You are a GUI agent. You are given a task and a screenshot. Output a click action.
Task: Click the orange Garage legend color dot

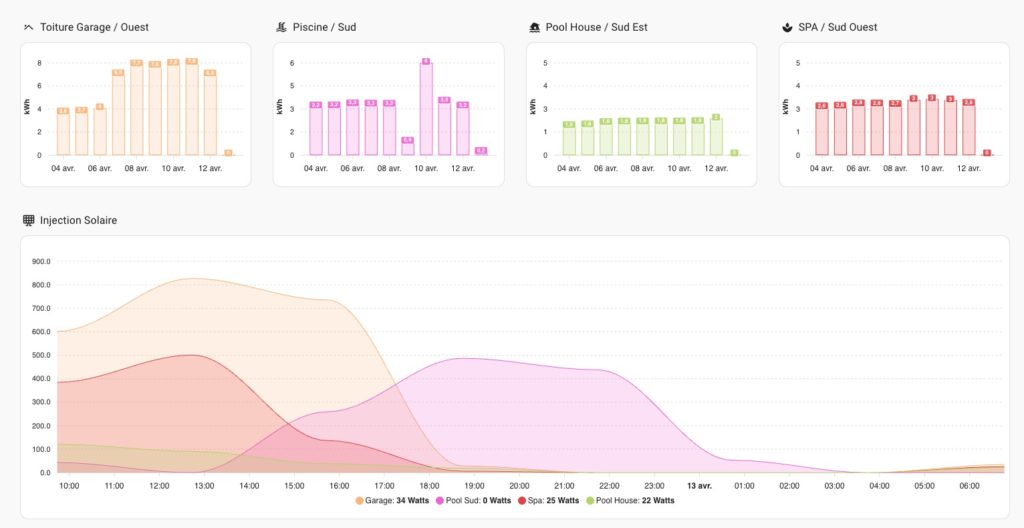359,501
